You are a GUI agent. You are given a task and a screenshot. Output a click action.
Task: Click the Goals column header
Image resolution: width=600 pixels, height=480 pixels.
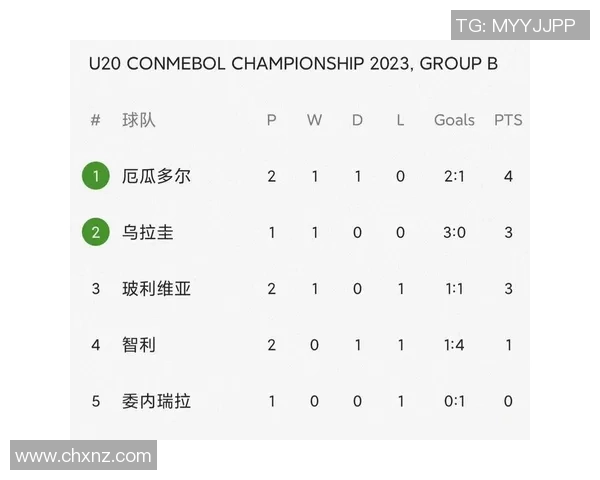tap(454, 120)
